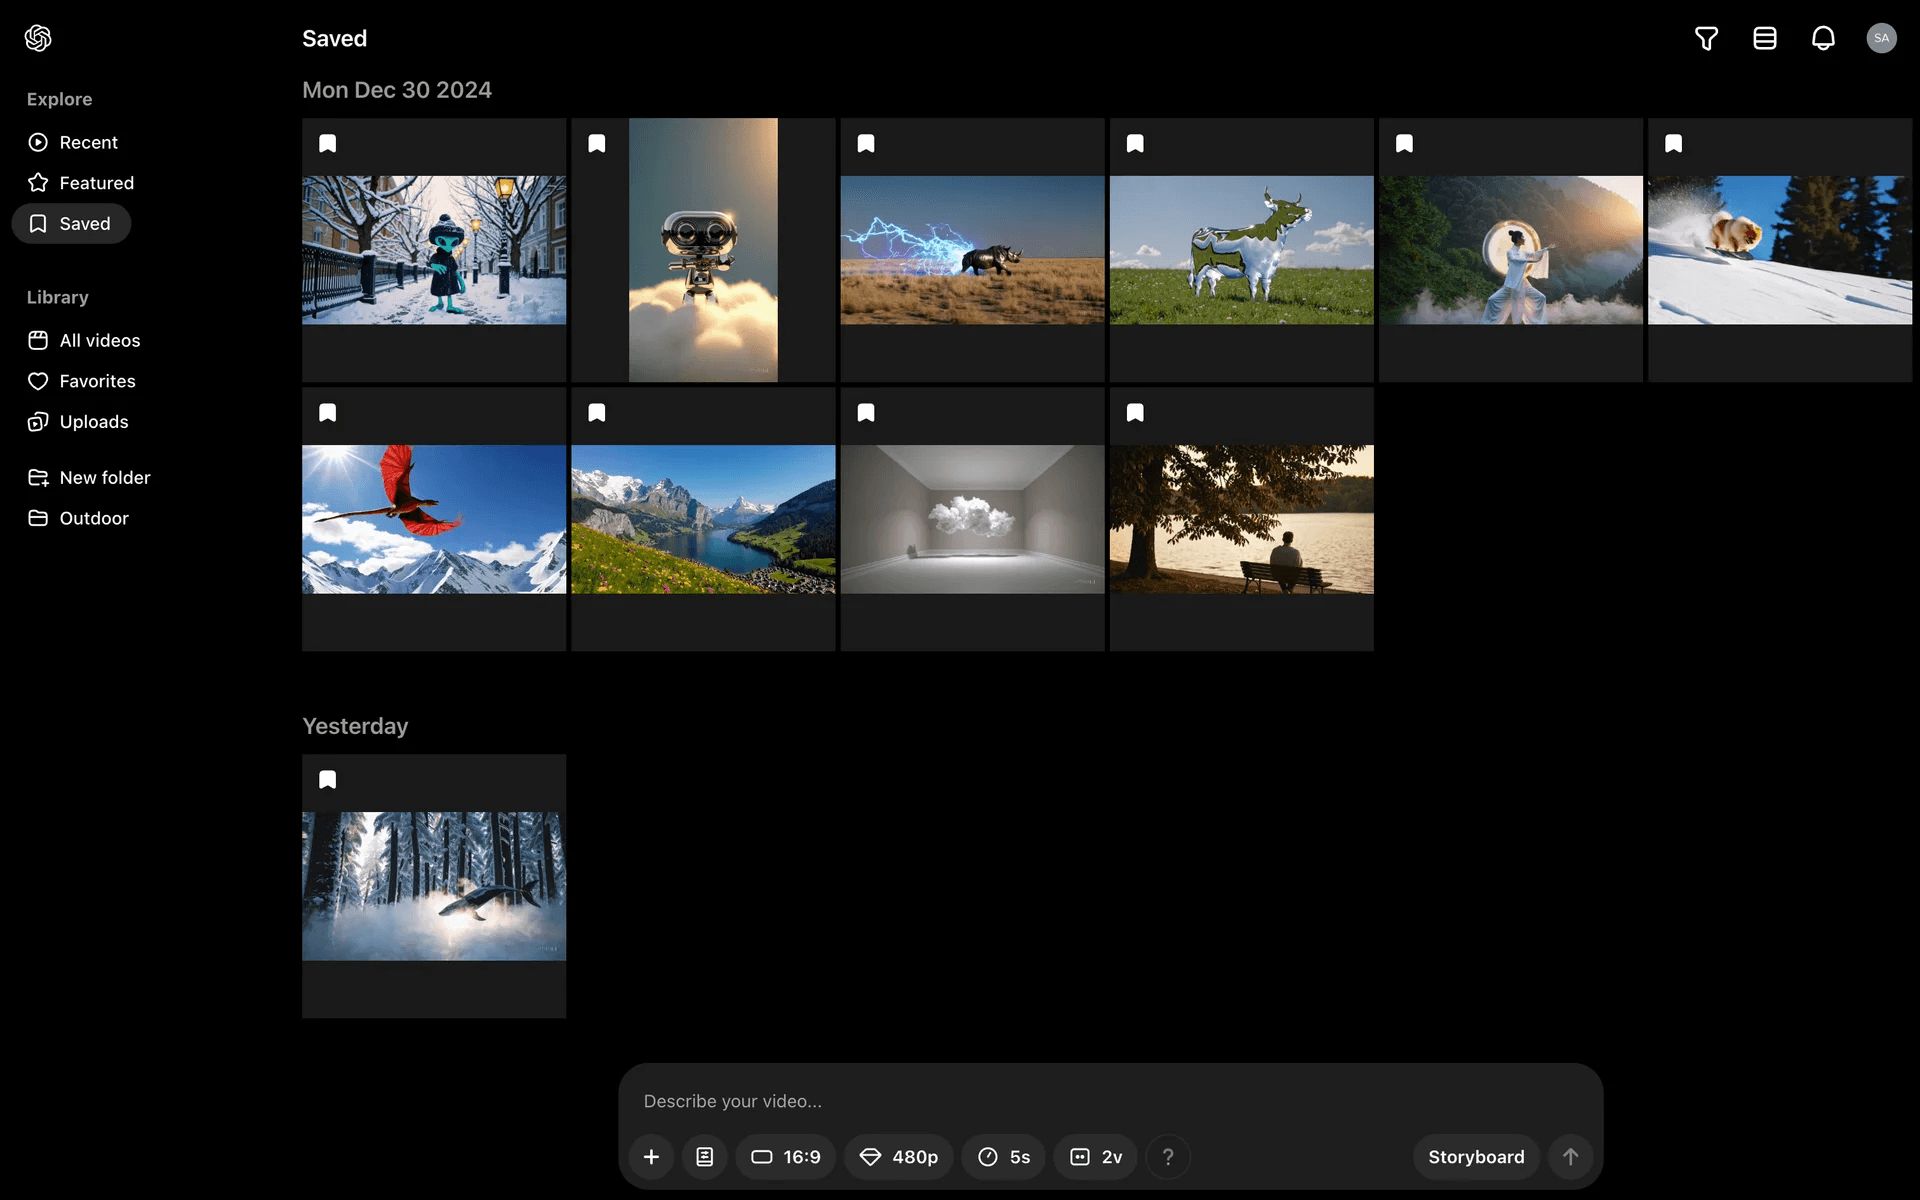1920x1200 pixels.
Task: Toggle bookmark on the metallic cow video
Action: (x=1135, y=144)
